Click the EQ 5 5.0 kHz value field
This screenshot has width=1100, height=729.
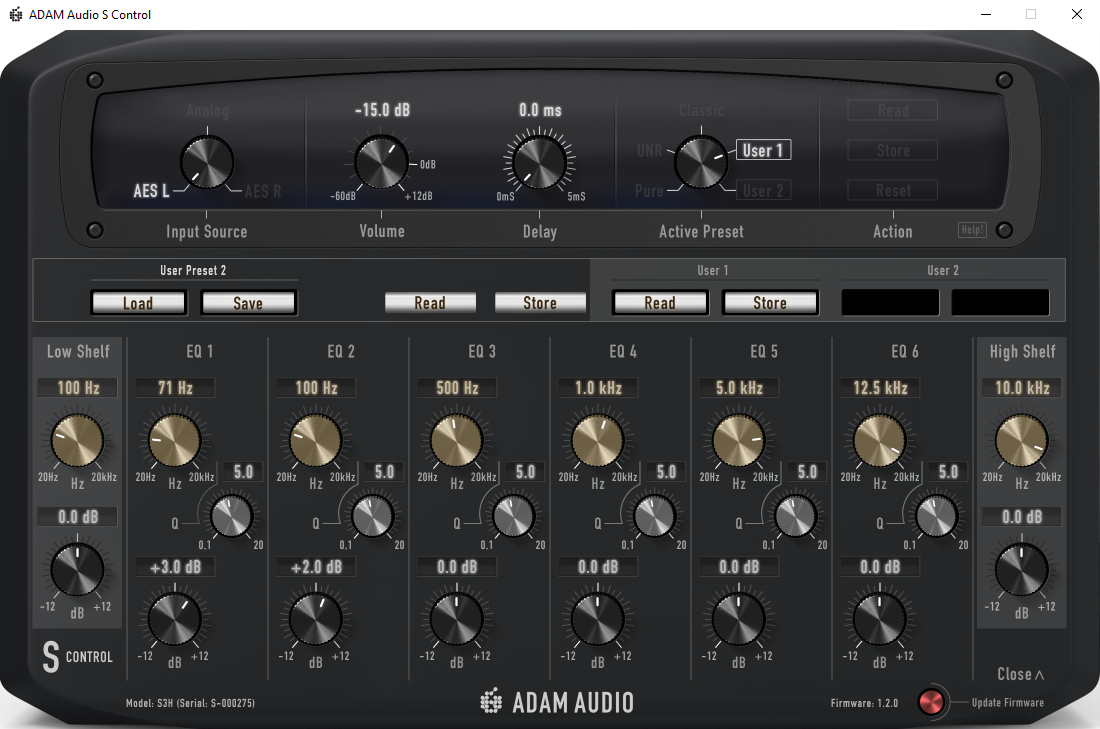[739, 387]
